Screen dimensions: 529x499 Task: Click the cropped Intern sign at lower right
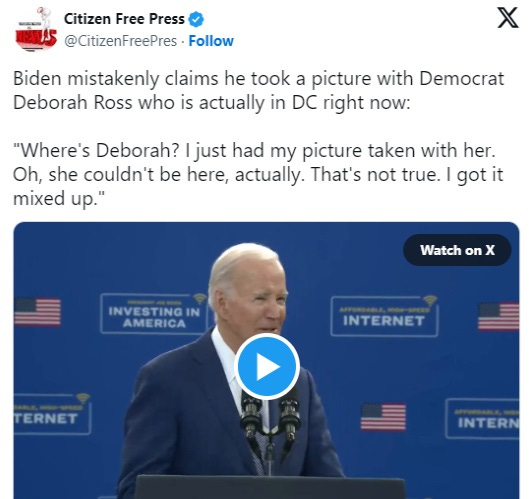point(482,419)
